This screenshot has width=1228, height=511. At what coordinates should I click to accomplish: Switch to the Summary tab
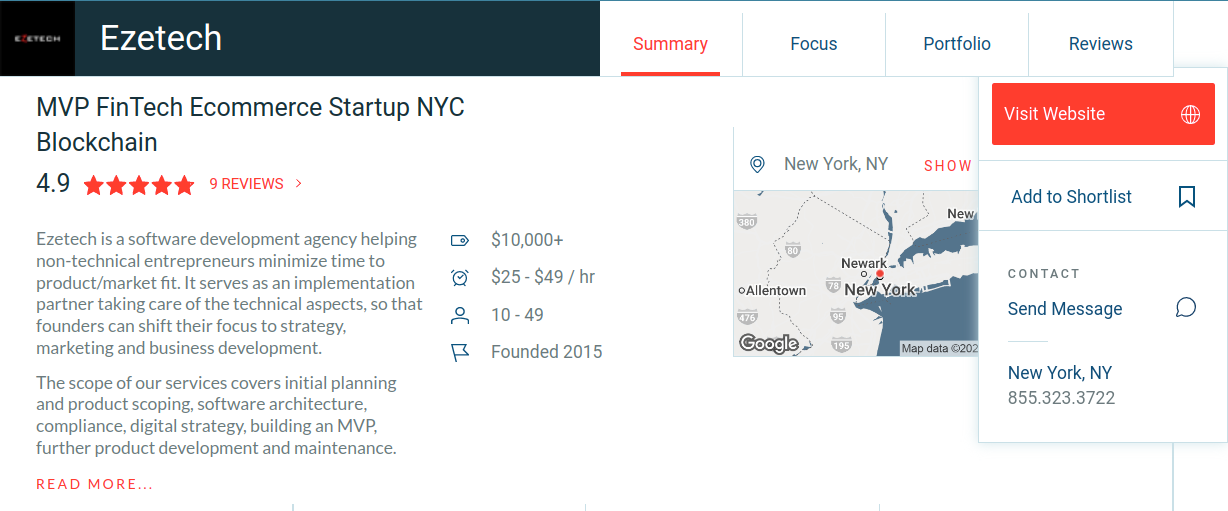(x=670, y=44)
